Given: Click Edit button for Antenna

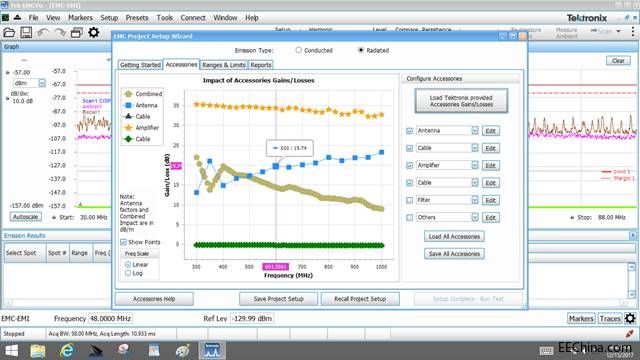Looking at the screenshot, I should pos(491,131).
